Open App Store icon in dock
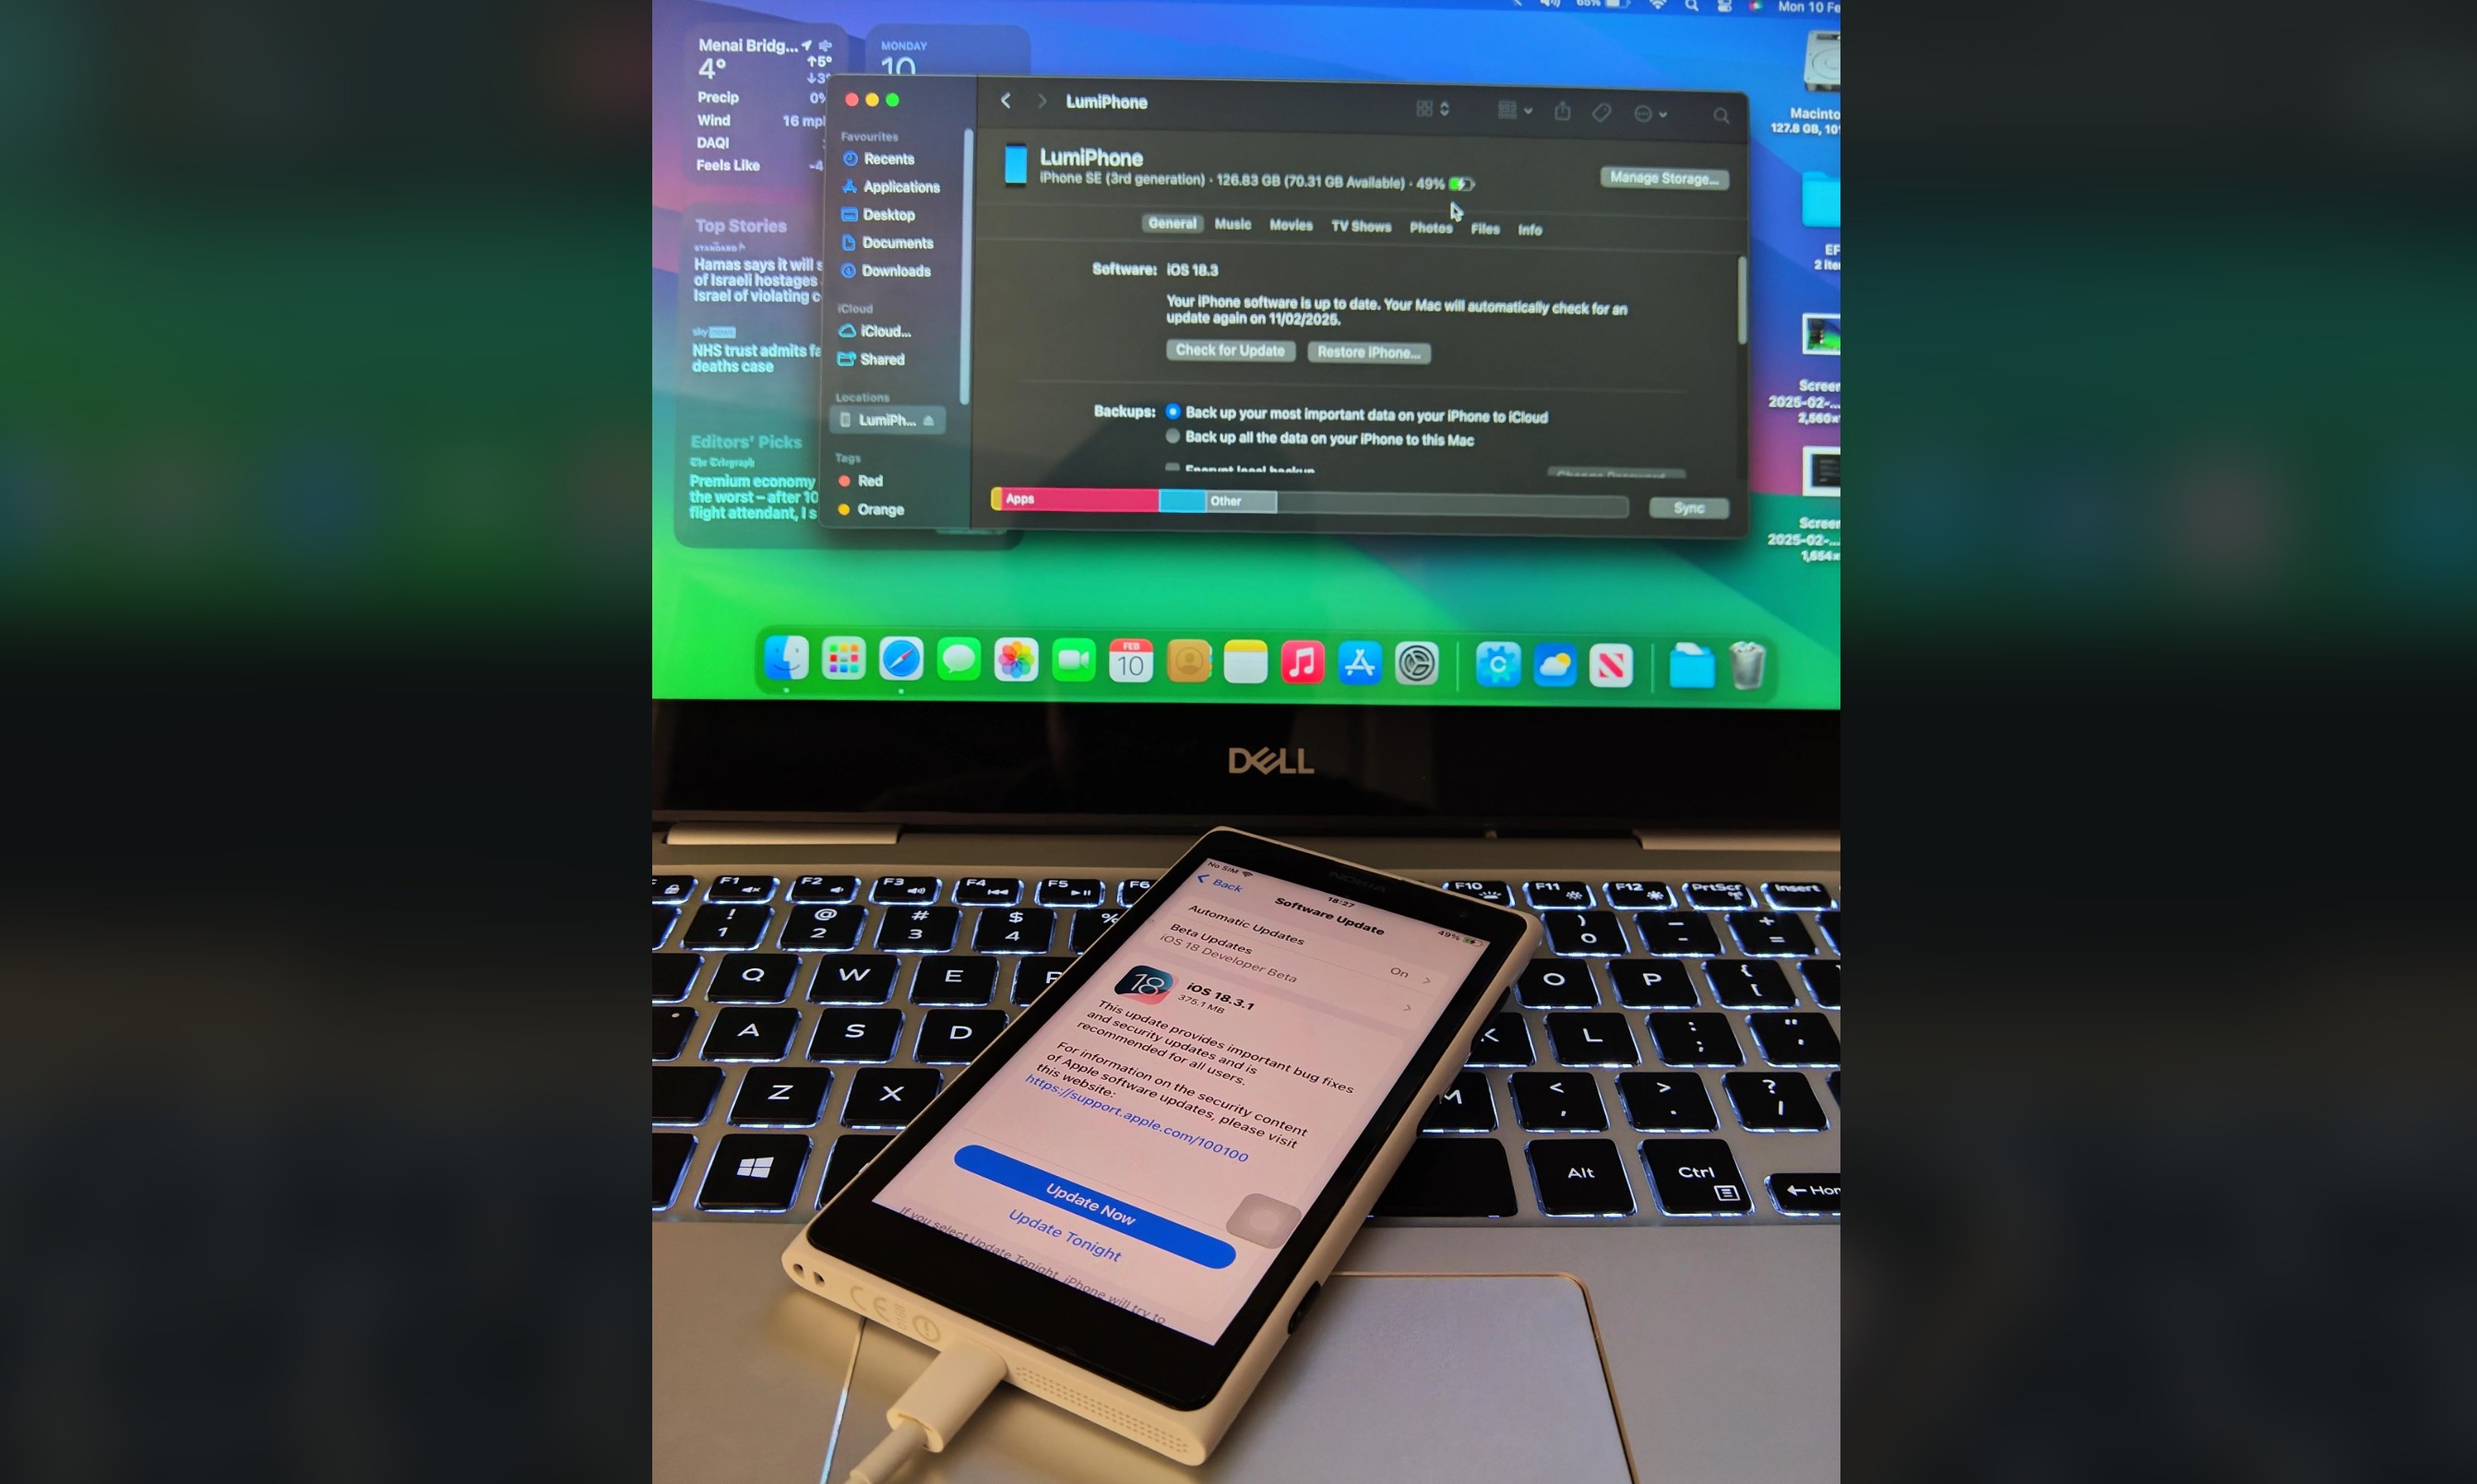2477x1484 pixels. 1361,662
